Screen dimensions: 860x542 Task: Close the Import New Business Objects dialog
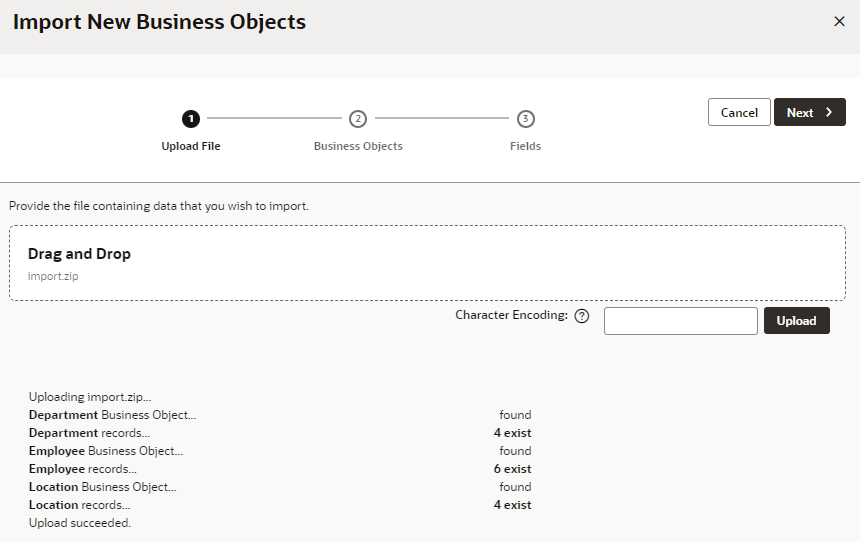(x=839, y=22)
